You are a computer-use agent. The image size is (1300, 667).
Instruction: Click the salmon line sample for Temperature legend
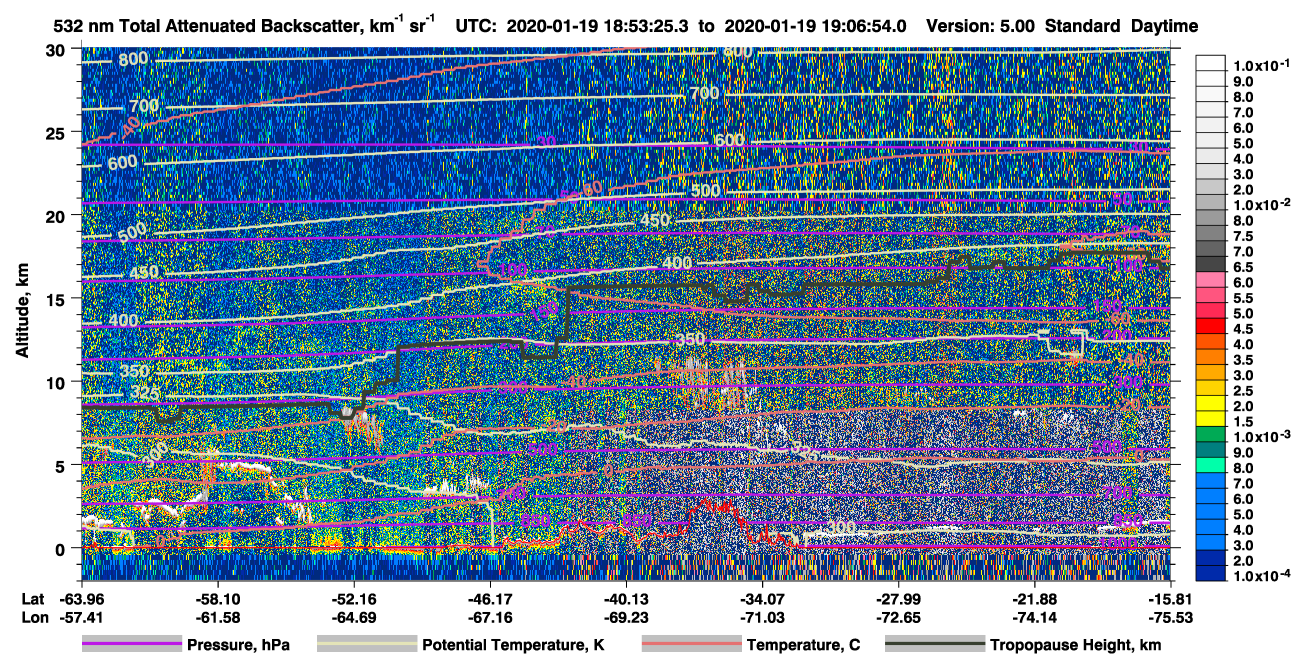coord(690,645)
